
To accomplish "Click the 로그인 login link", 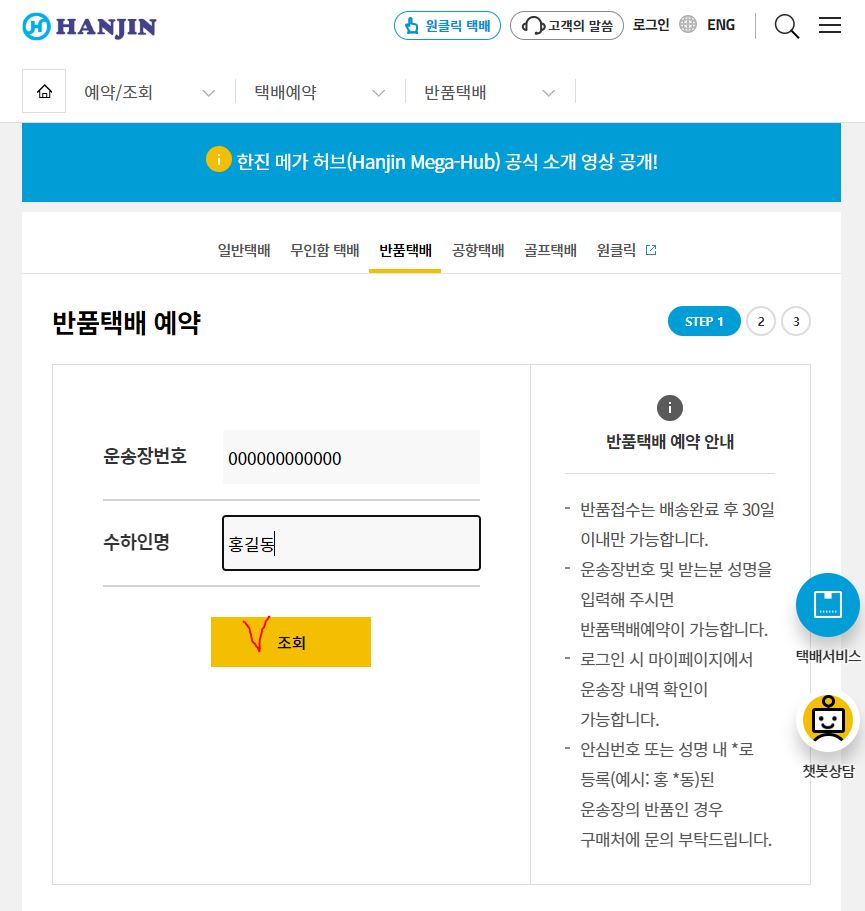I will (x=650, y=25).
